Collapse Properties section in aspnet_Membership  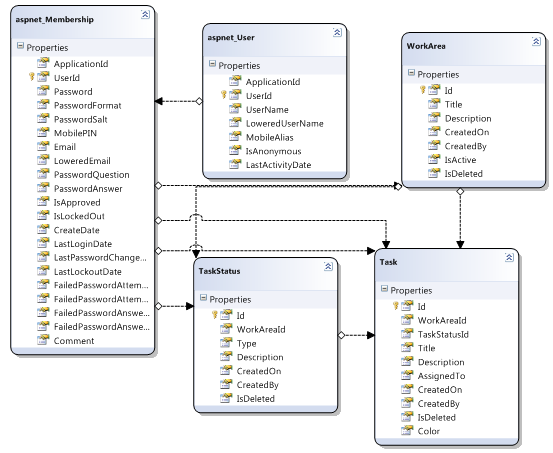click(20, 46)
